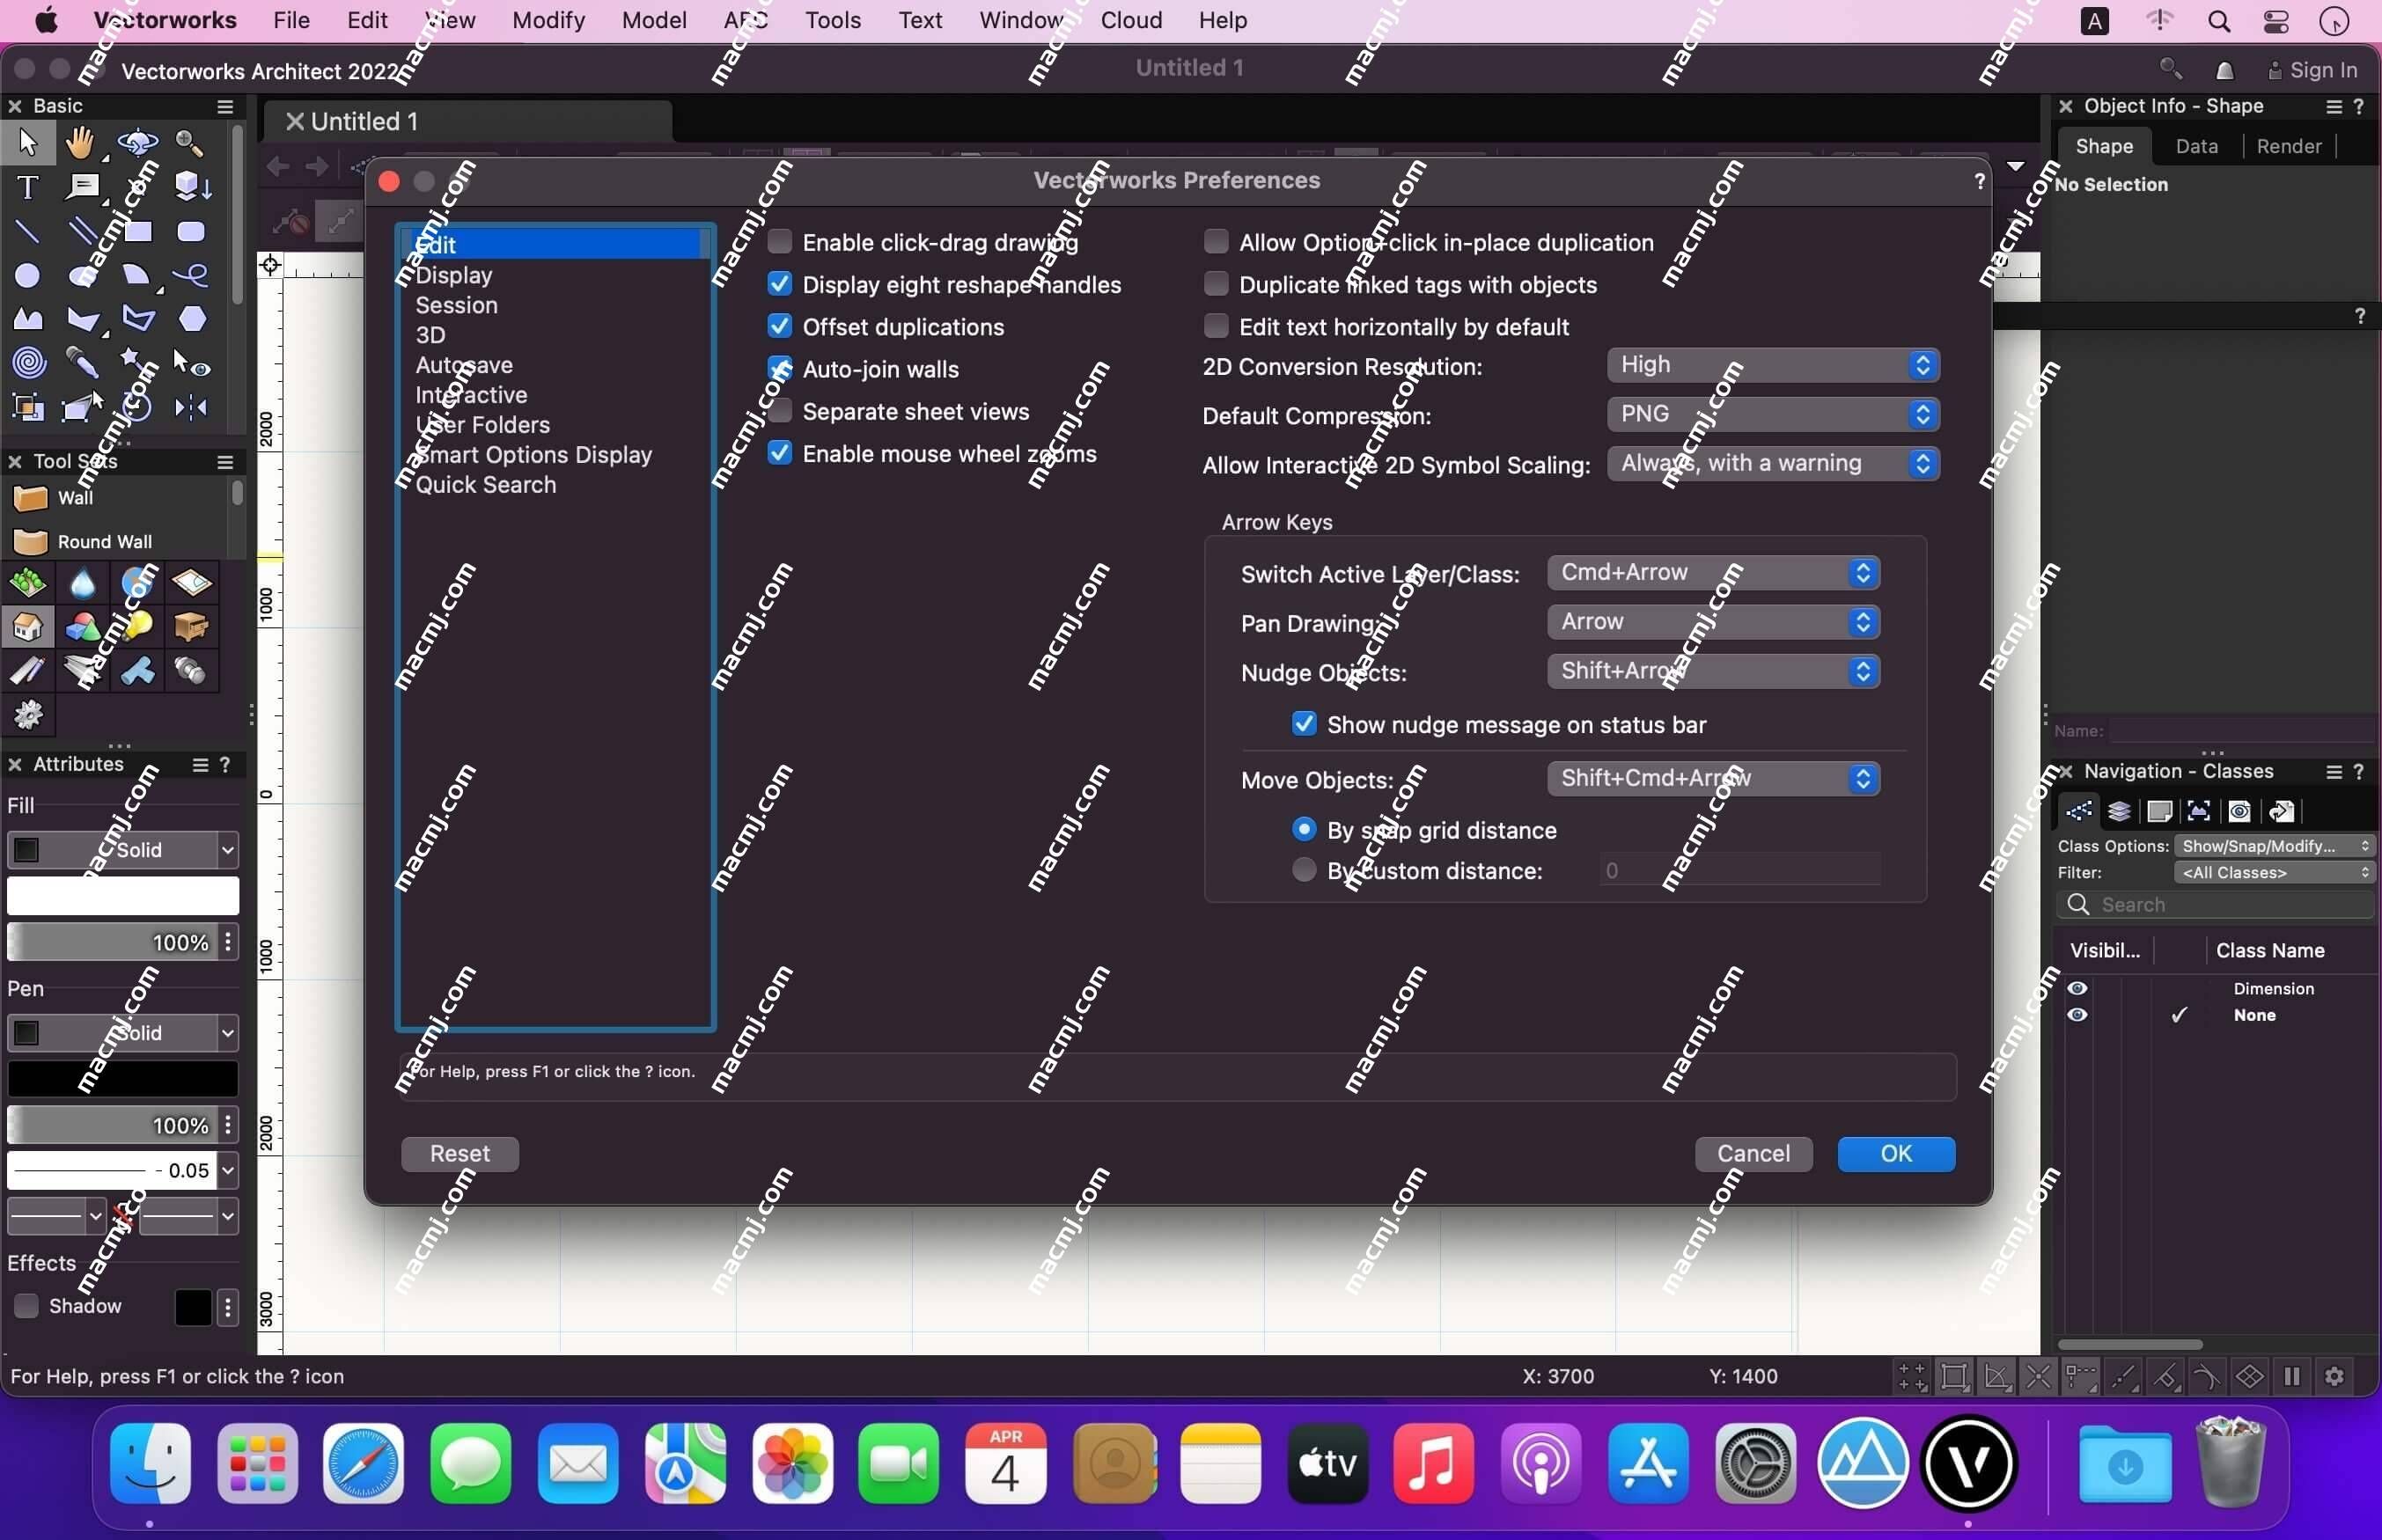Click the Reset button in preferences

coord(459,1153)
